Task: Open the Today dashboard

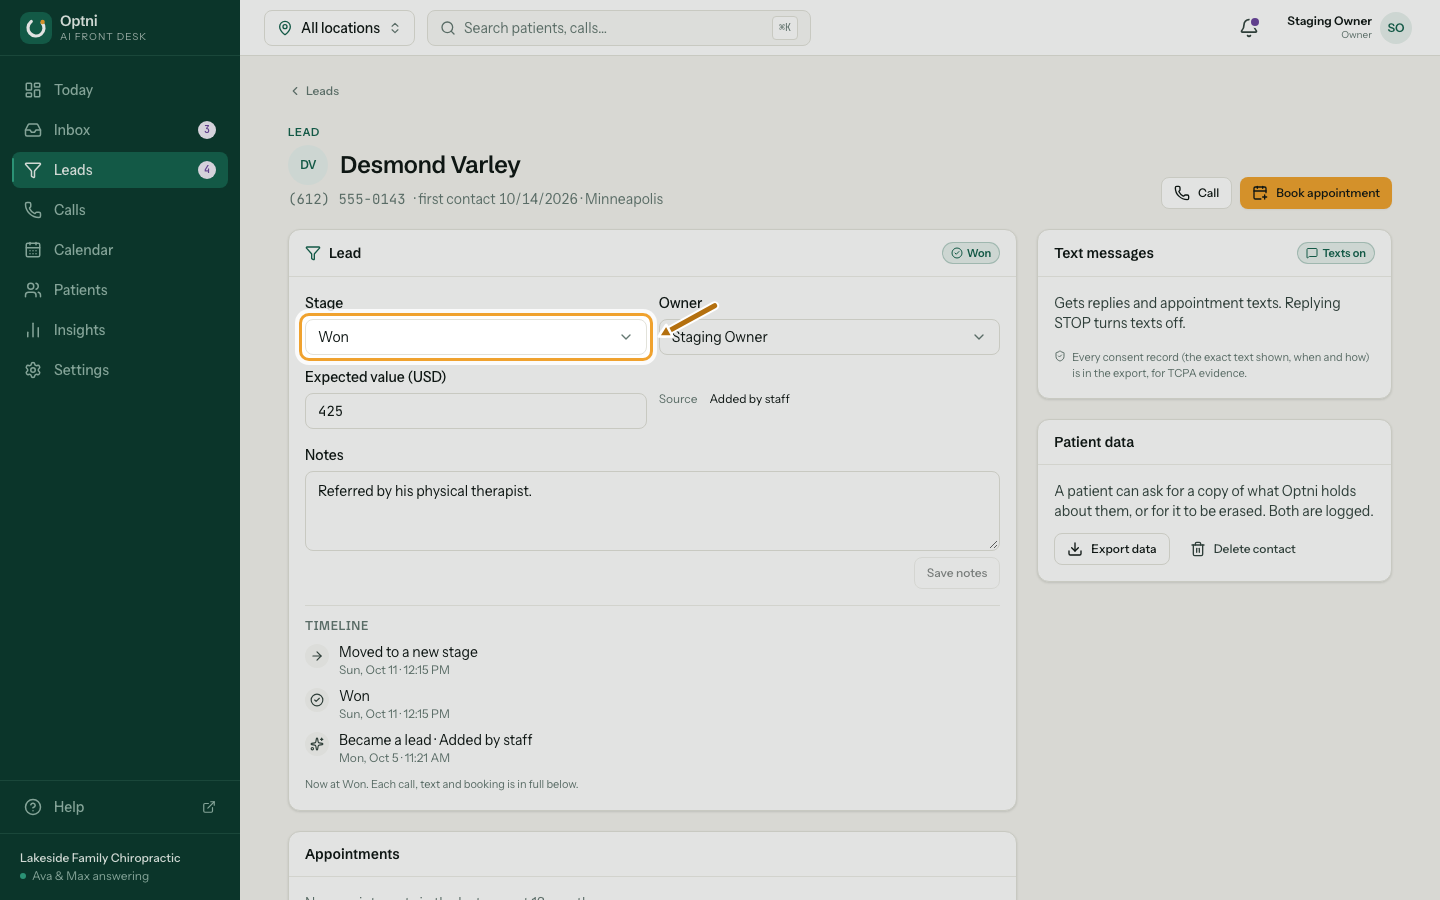Action: (120, 90)
